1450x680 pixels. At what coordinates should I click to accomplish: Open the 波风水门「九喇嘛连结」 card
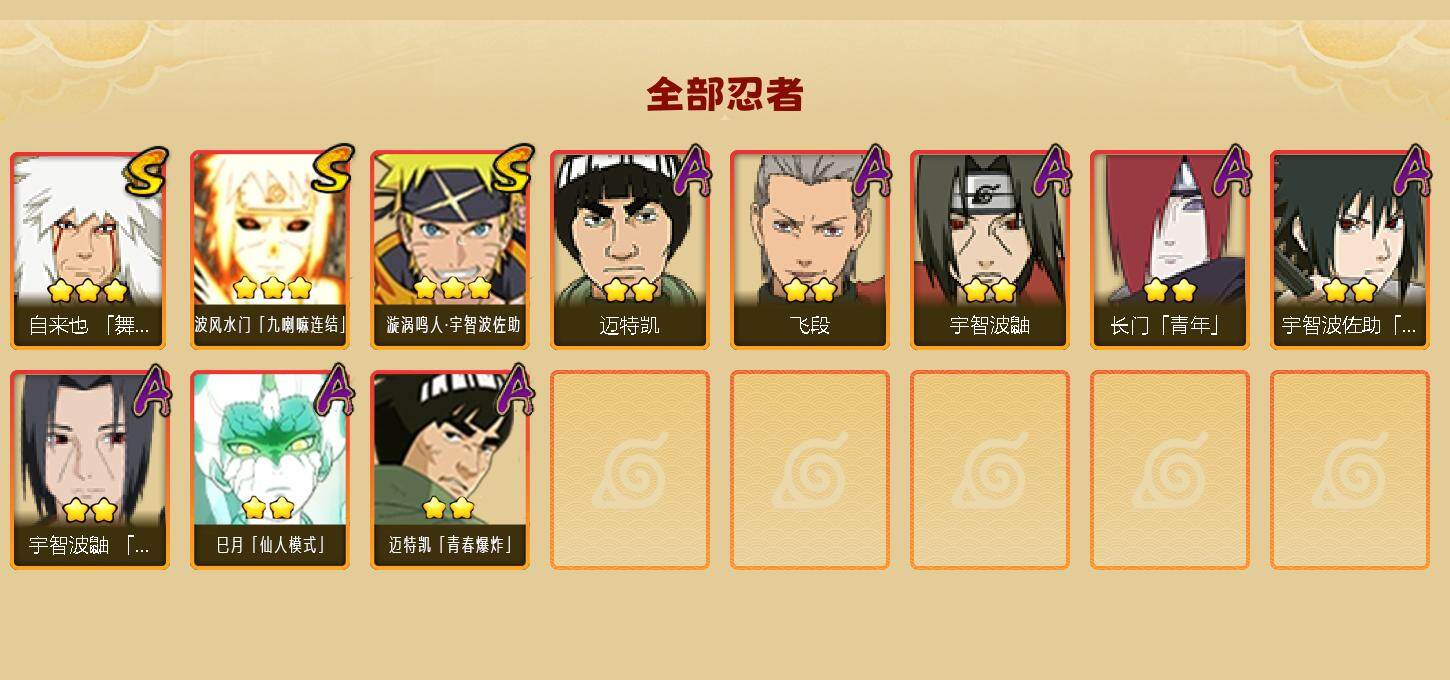(270, 250)
